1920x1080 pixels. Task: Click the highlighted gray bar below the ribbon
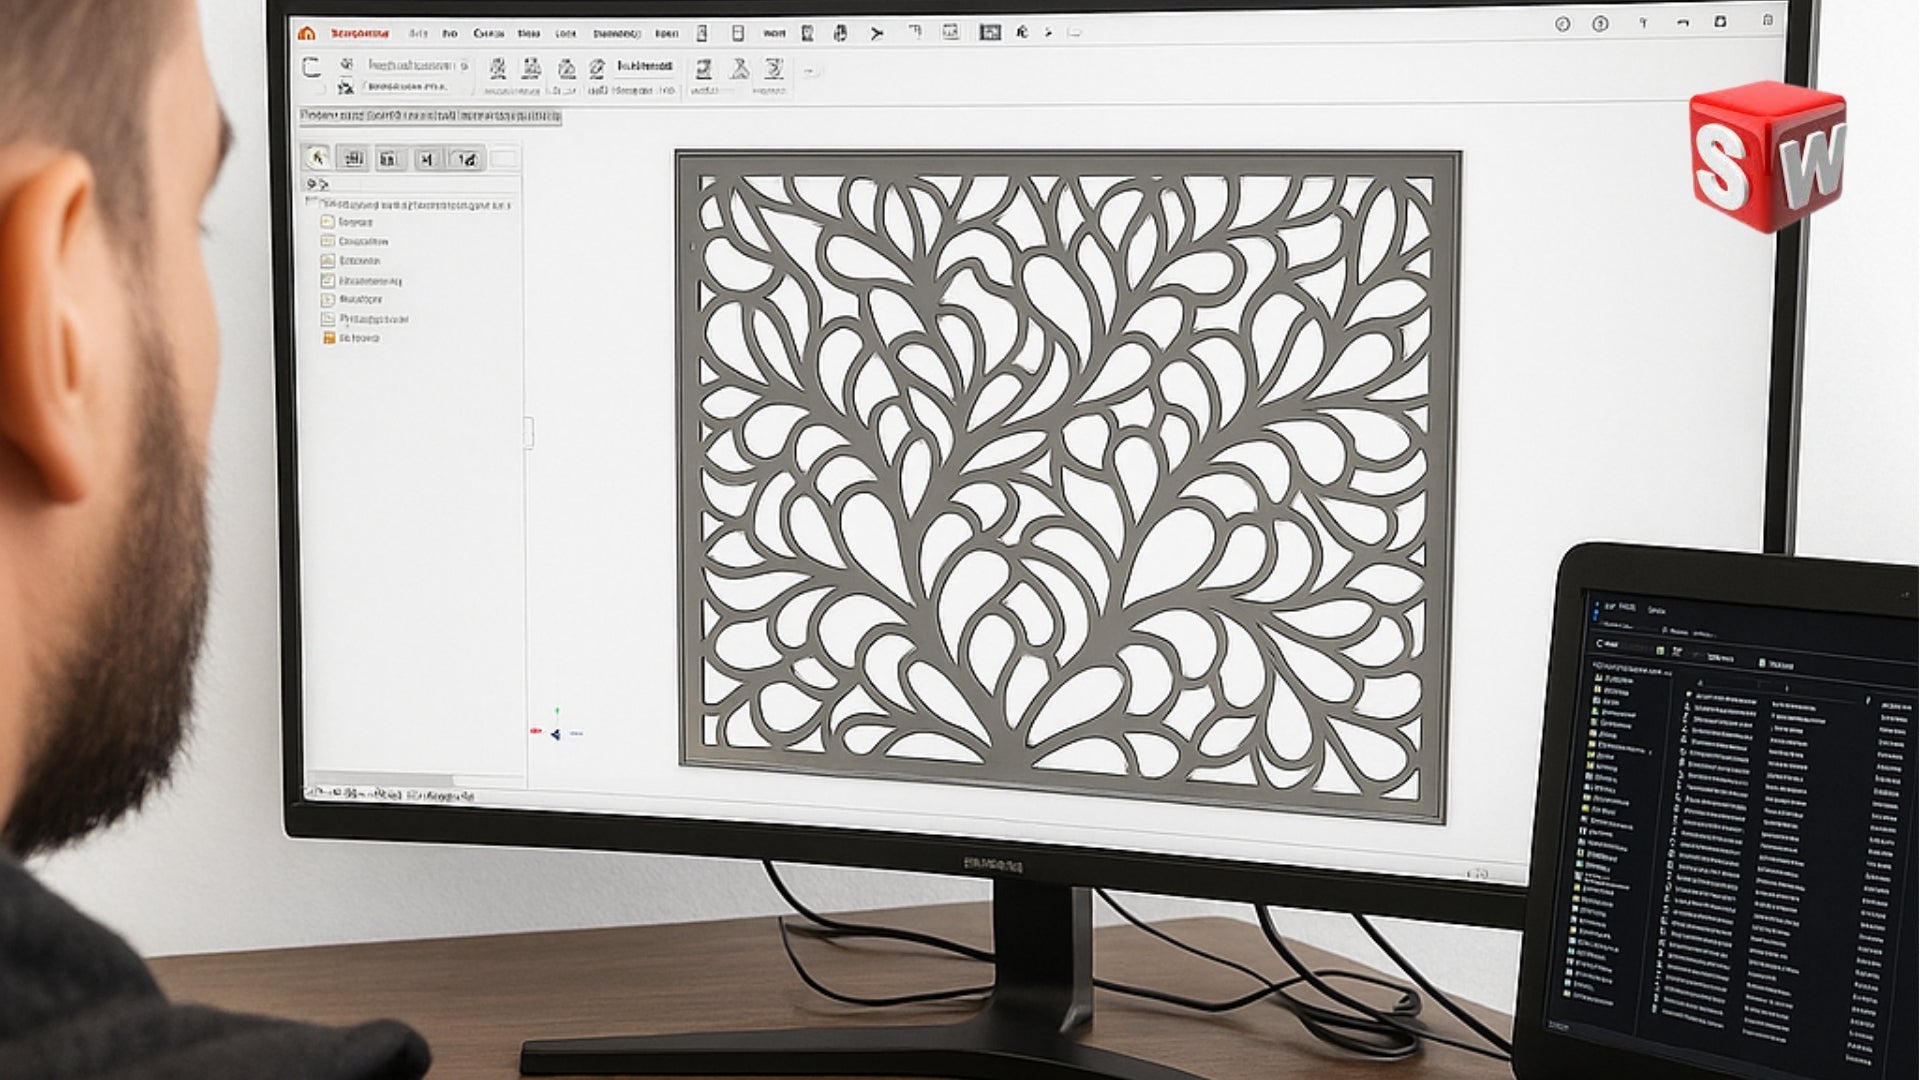coord(430,117)
